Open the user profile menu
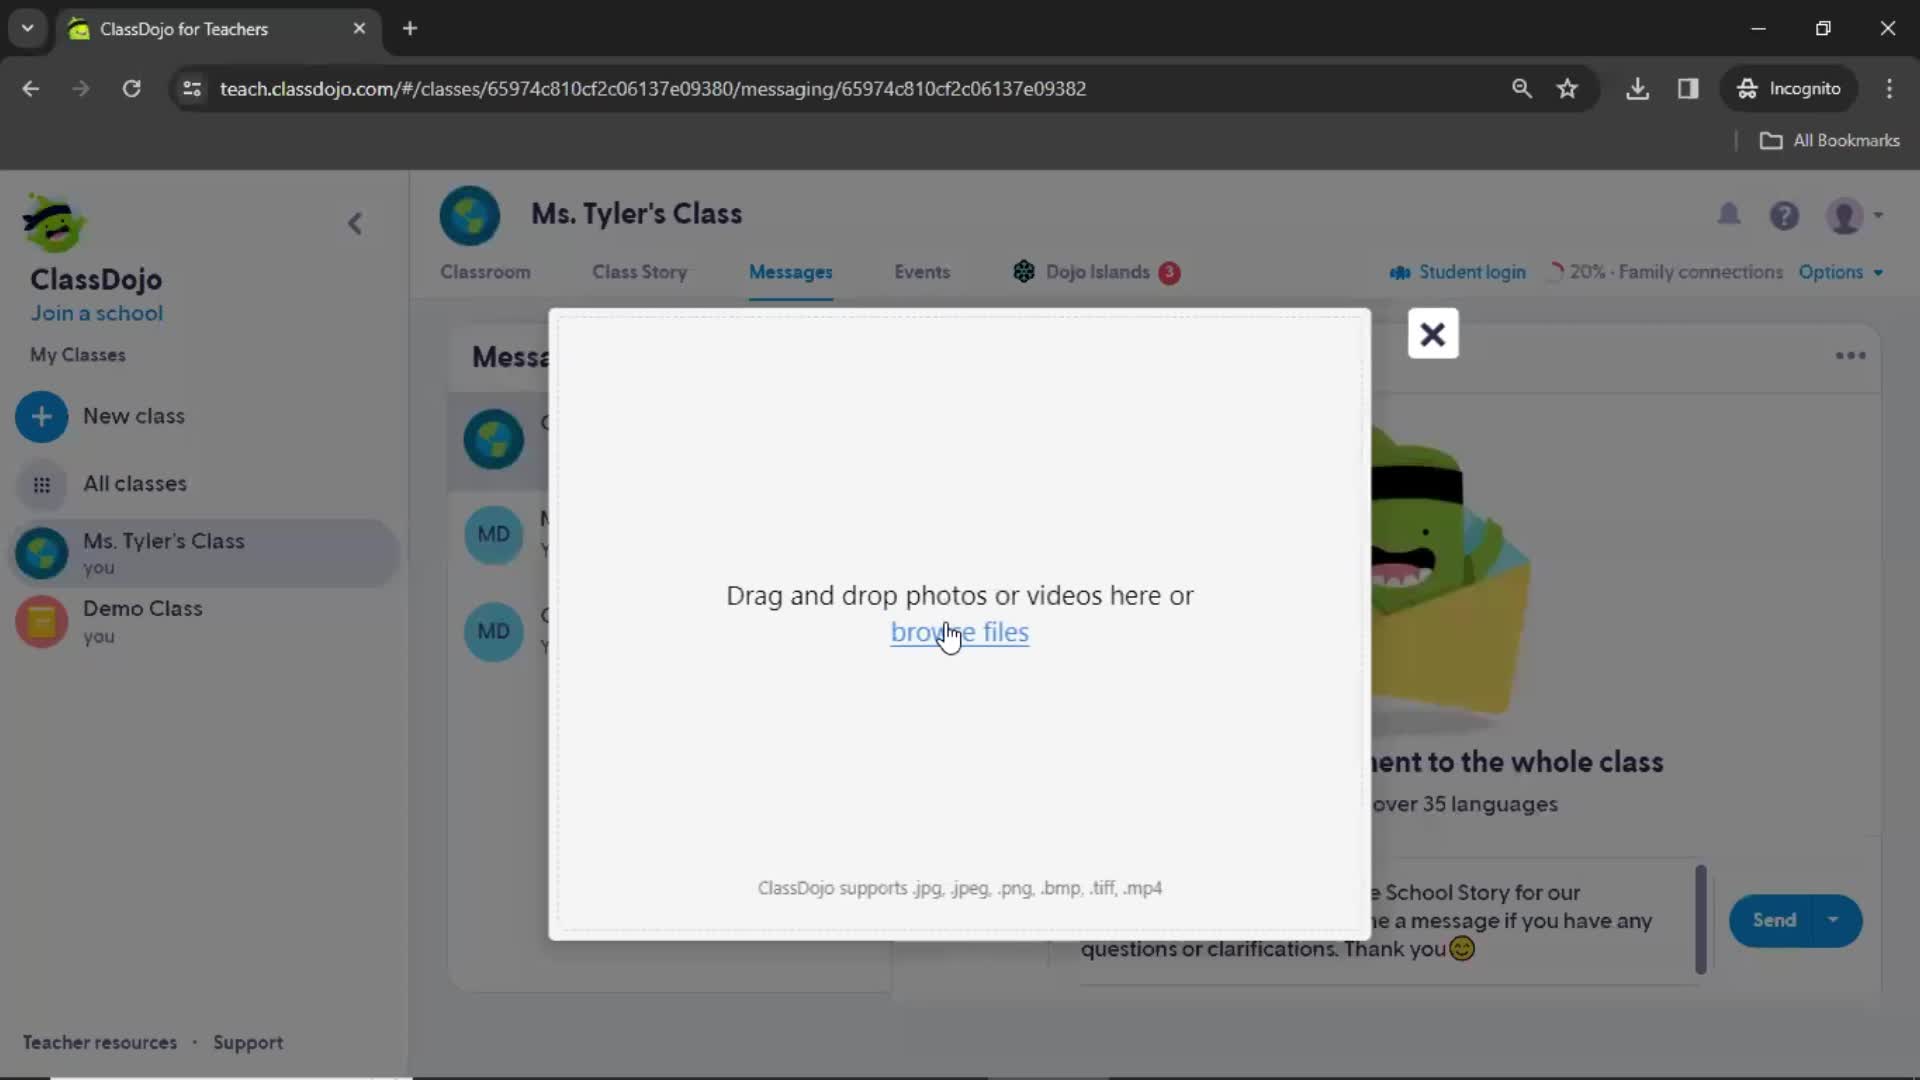Image resolution: width=1920 pixels, height=1080 pixels. click(x=1853, y=215)
